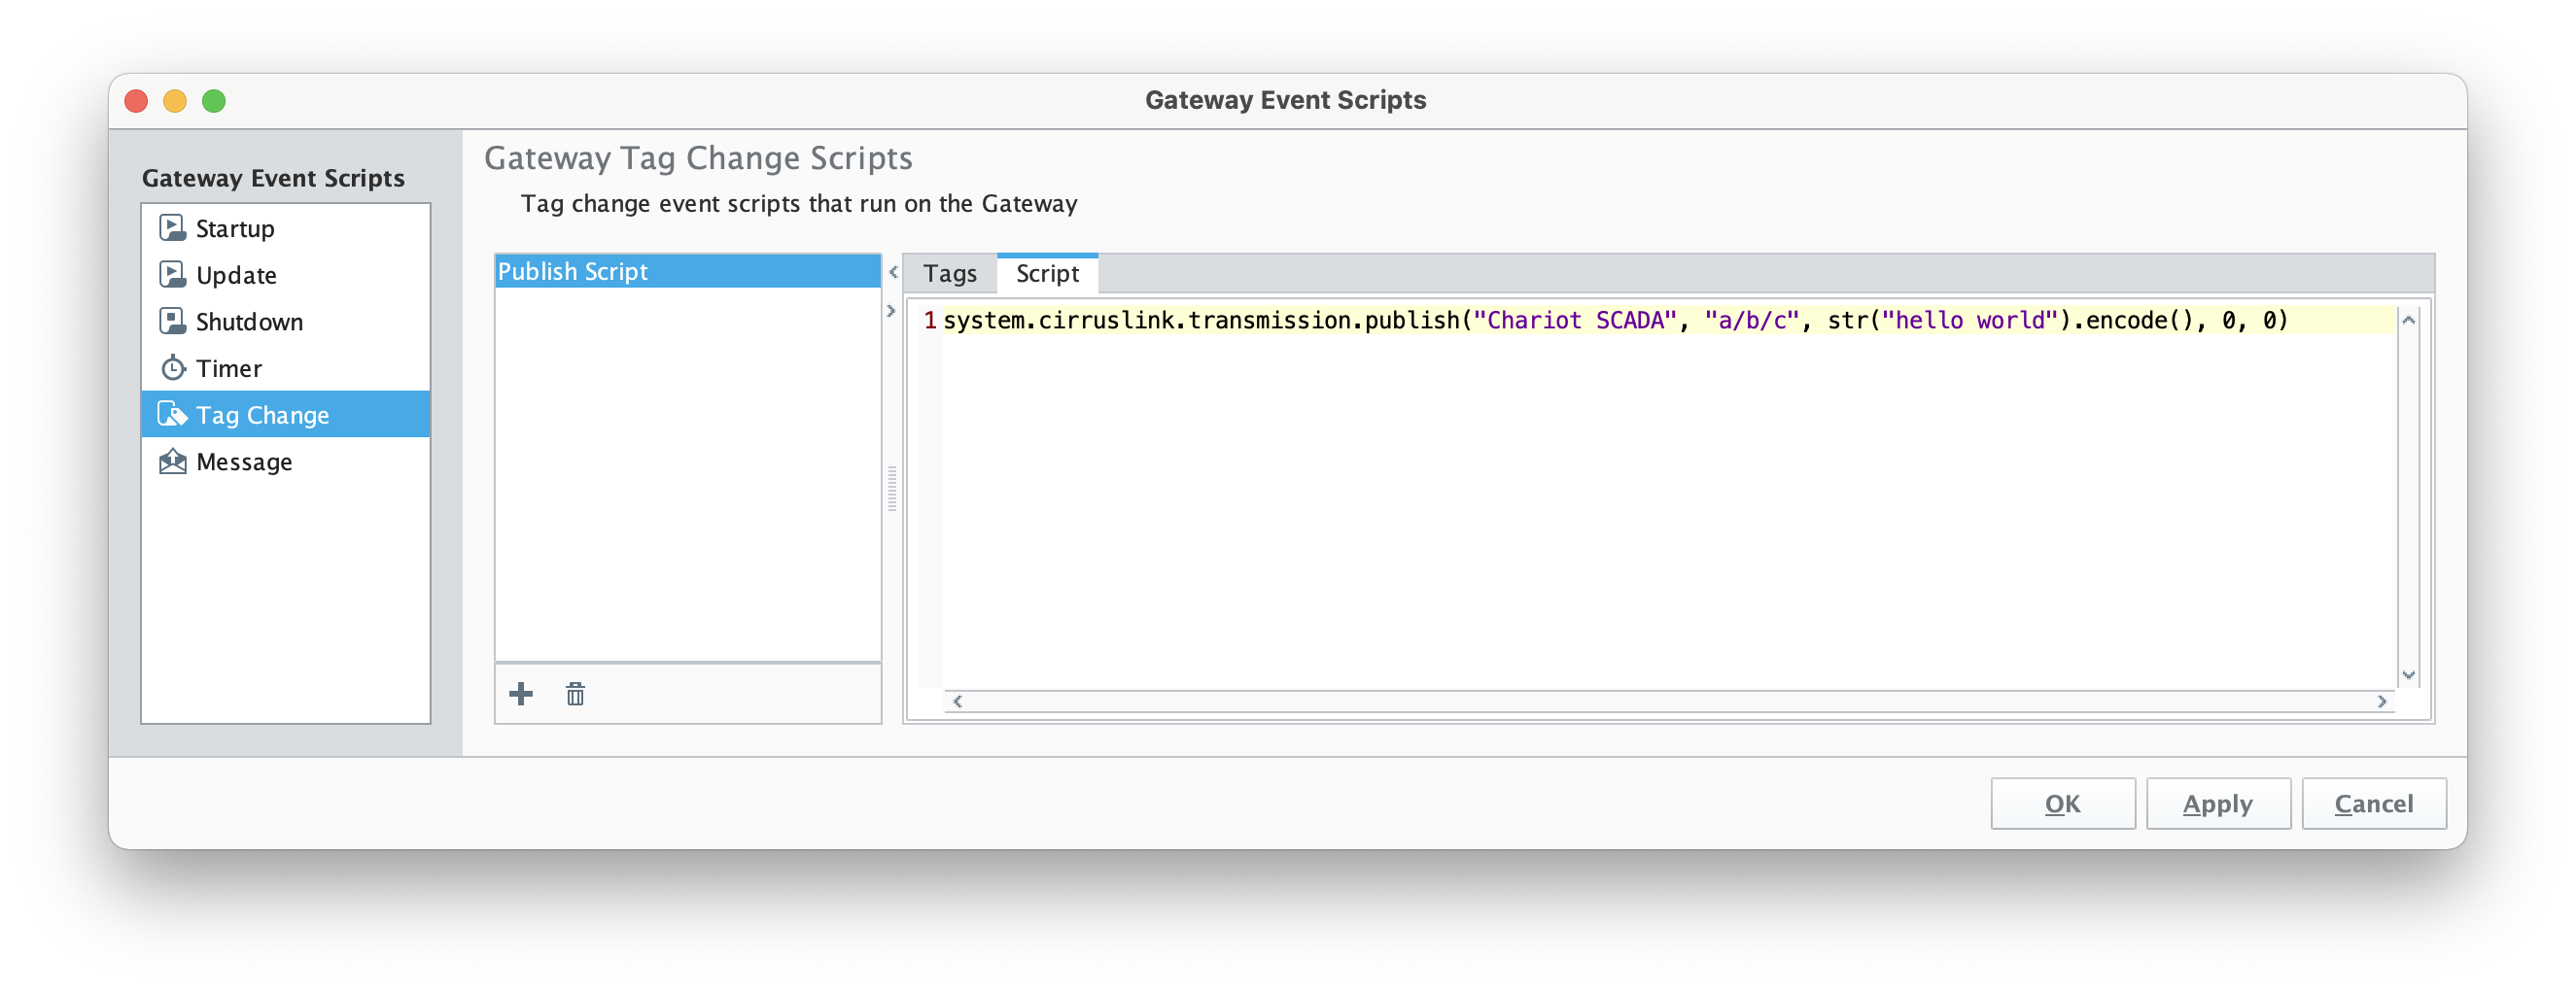Viewport: 2576px width, 993px height.
Task: Select the Message label in sidebar
Action: [x=244, y=462]
